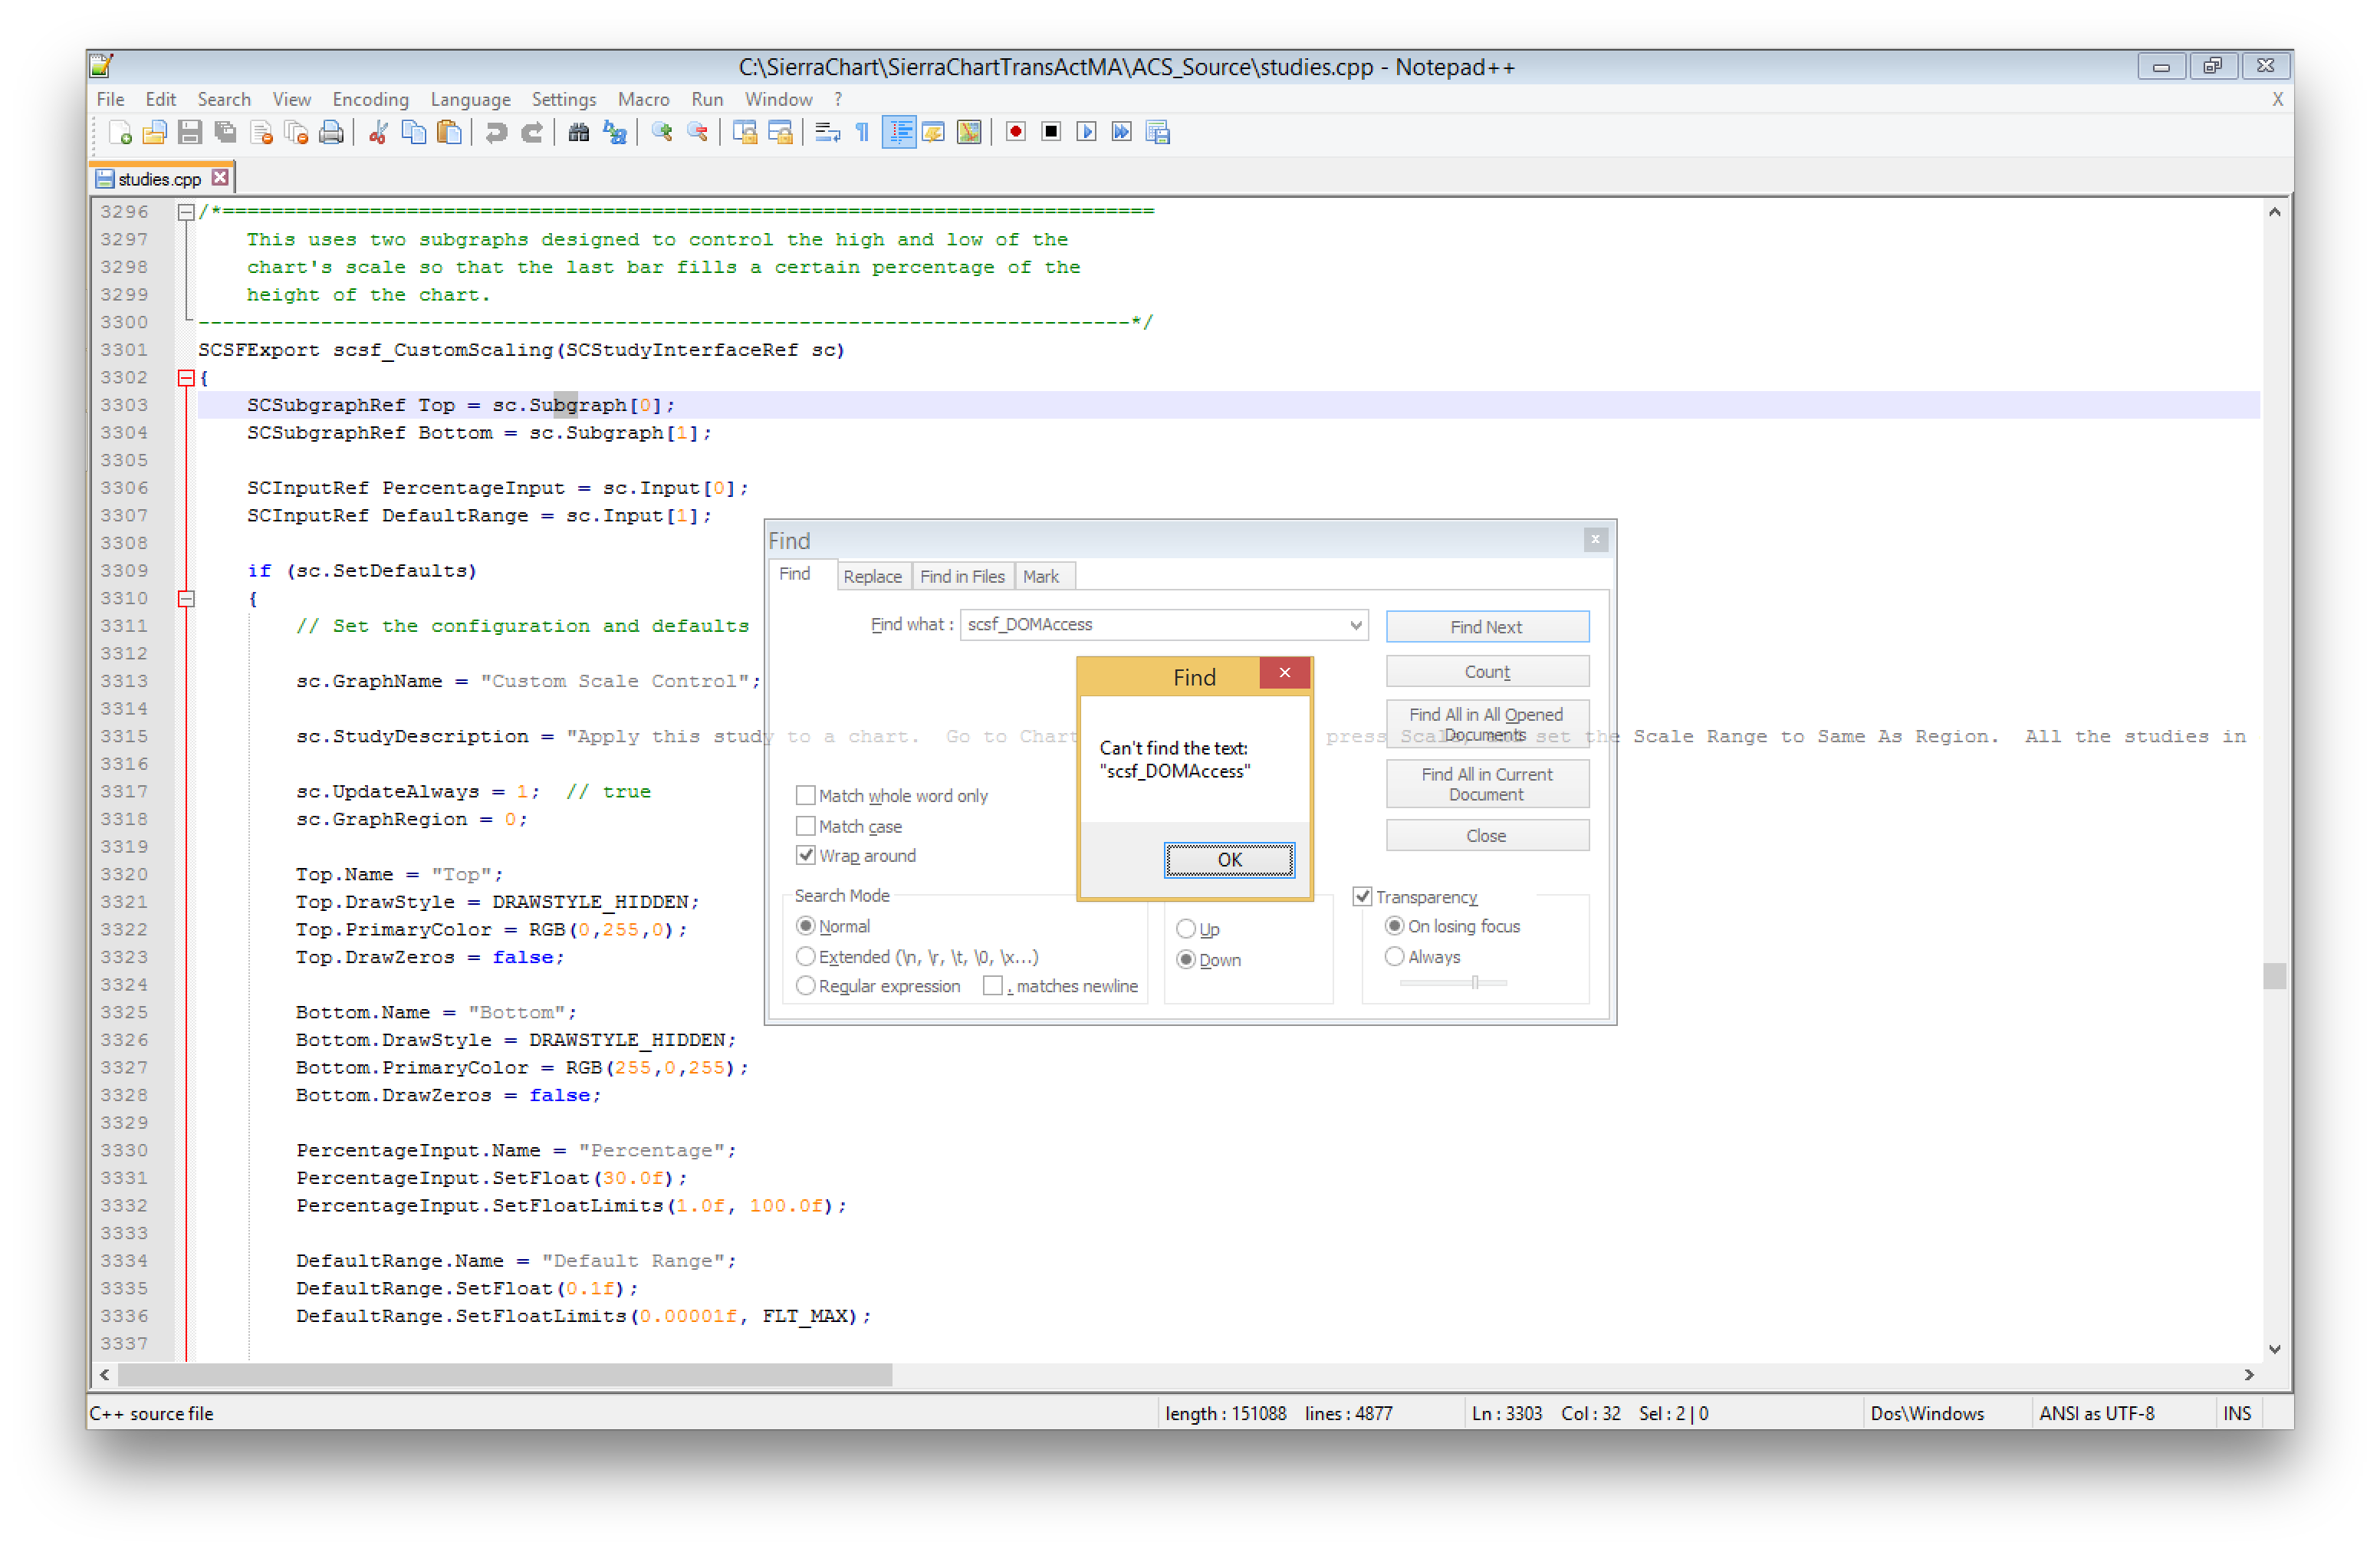This screenshot has height=1552, width=2380.
Task: Click the Count button
Action: coord(1487,672)
